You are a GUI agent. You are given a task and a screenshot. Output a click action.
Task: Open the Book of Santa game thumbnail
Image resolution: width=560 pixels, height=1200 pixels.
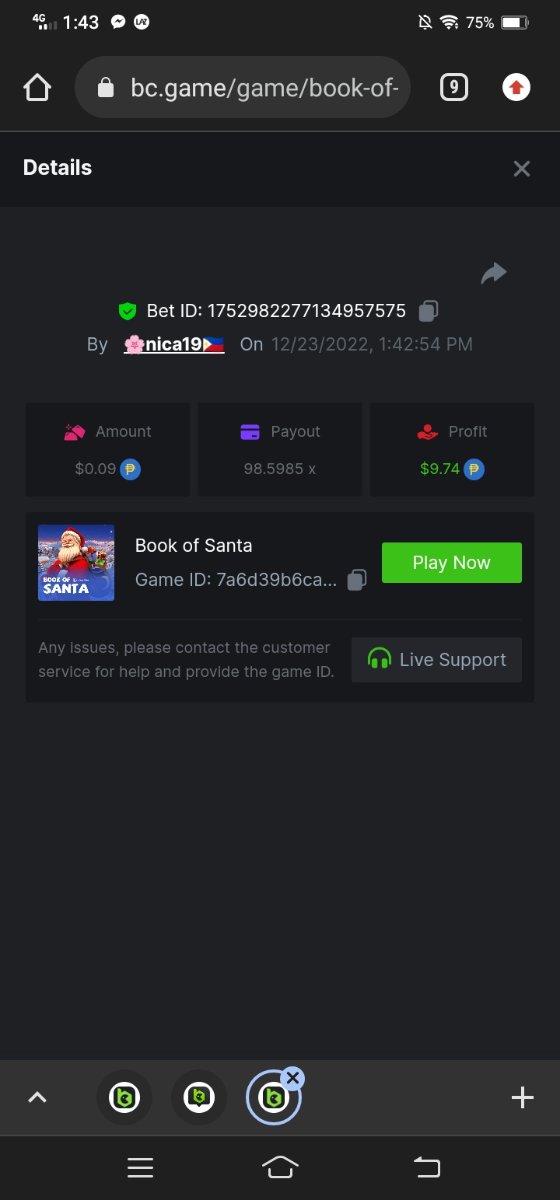click(76, 563)
